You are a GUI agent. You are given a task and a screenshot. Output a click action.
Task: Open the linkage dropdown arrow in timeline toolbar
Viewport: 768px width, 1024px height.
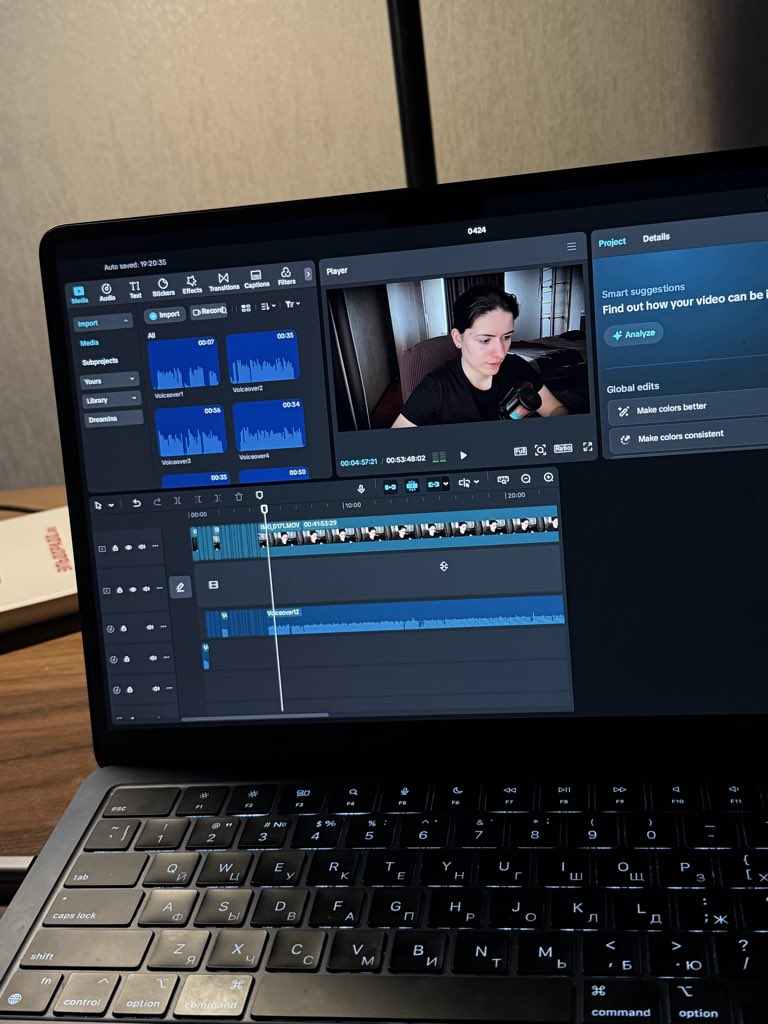pos(445,483)
